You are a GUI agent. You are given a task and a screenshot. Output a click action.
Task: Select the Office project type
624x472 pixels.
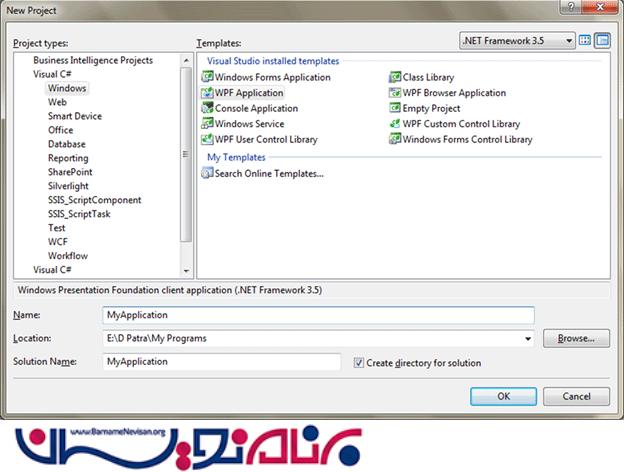point(60,130)
